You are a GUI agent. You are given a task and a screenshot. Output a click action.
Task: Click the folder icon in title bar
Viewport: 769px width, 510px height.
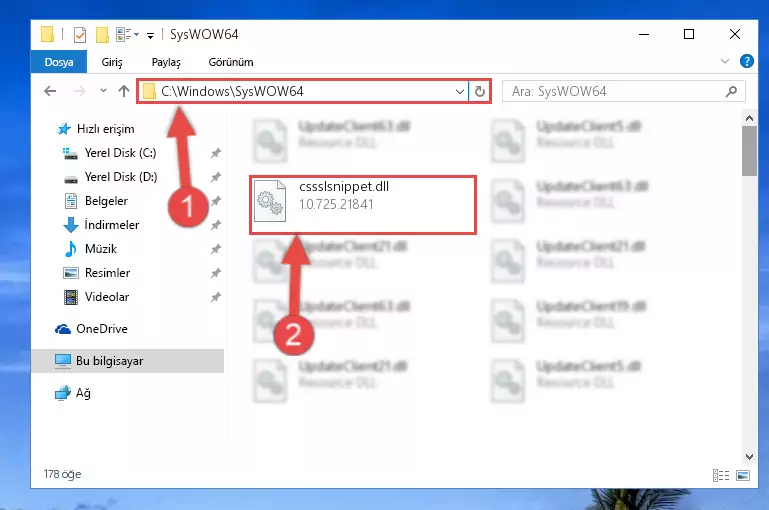[x=47, y=34]
